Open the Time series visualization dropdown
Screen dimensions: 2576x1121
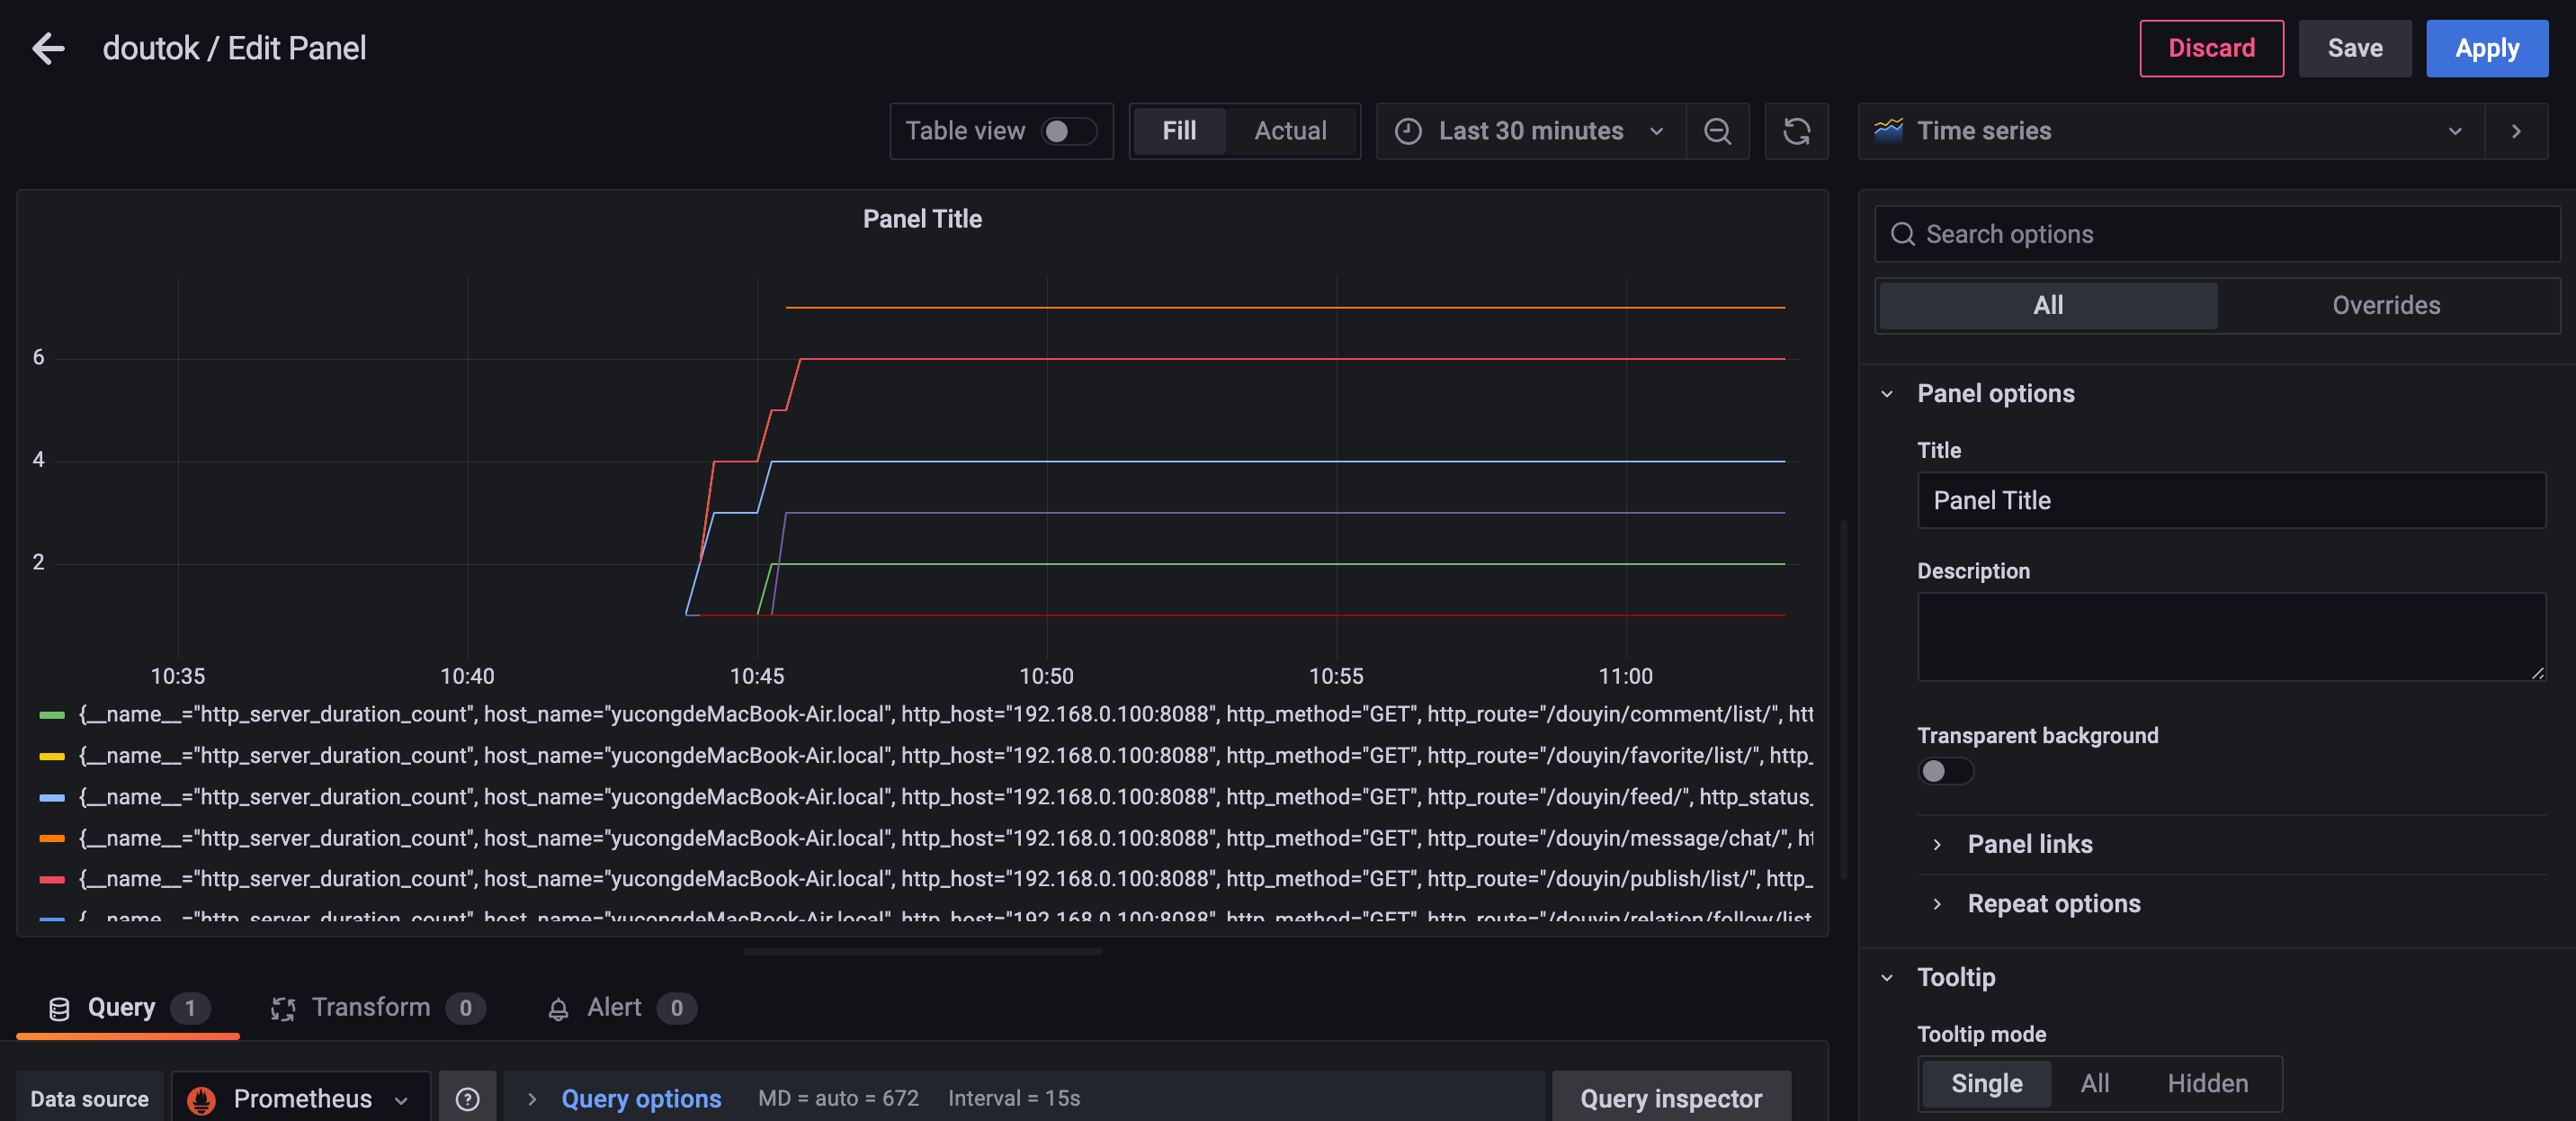pos(2171,131)
